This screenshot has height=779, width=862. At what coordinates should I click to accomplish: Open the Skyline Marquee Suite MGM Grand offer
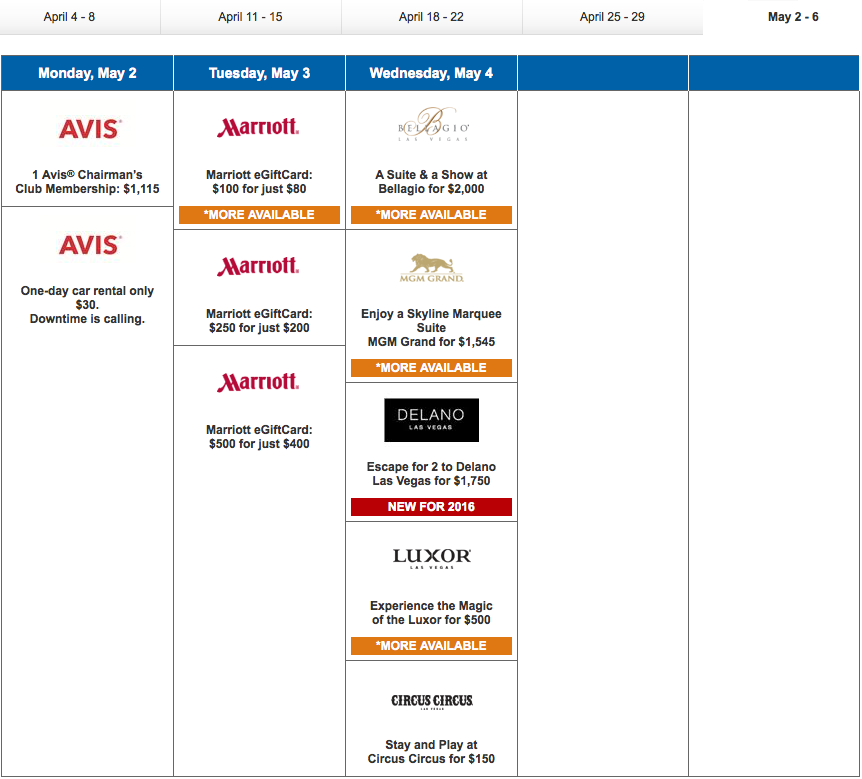[x=432, y=328]
